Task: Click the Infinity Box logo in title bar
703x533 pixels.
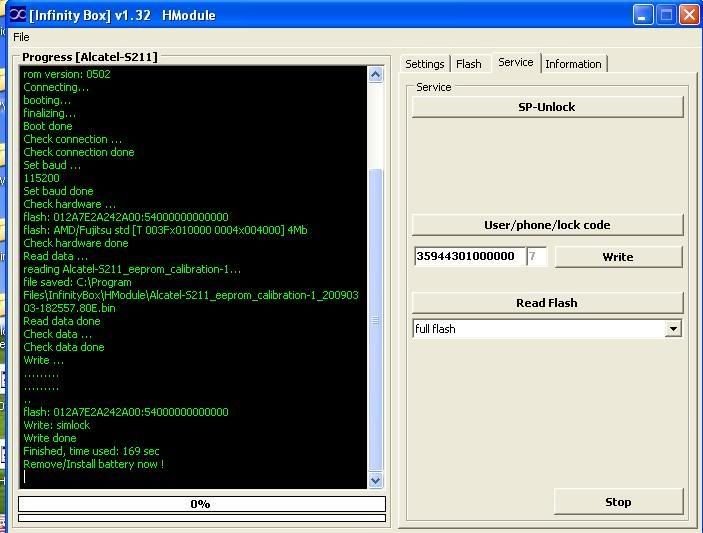Action: (13, 15)
